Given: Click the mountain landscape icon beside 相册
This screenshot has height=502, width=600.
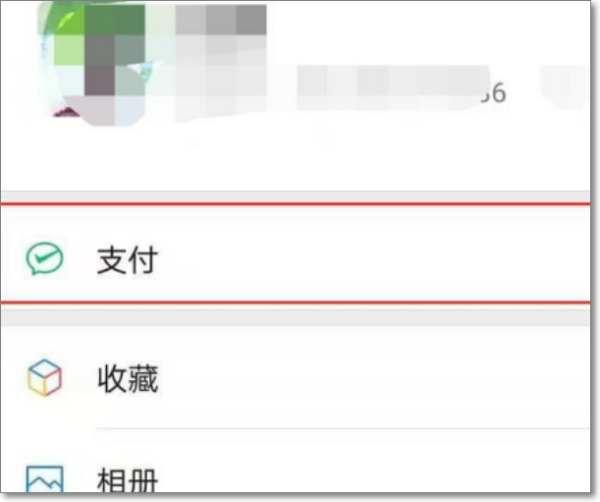Looking at the screenshot, I should [x=44, y=479].
